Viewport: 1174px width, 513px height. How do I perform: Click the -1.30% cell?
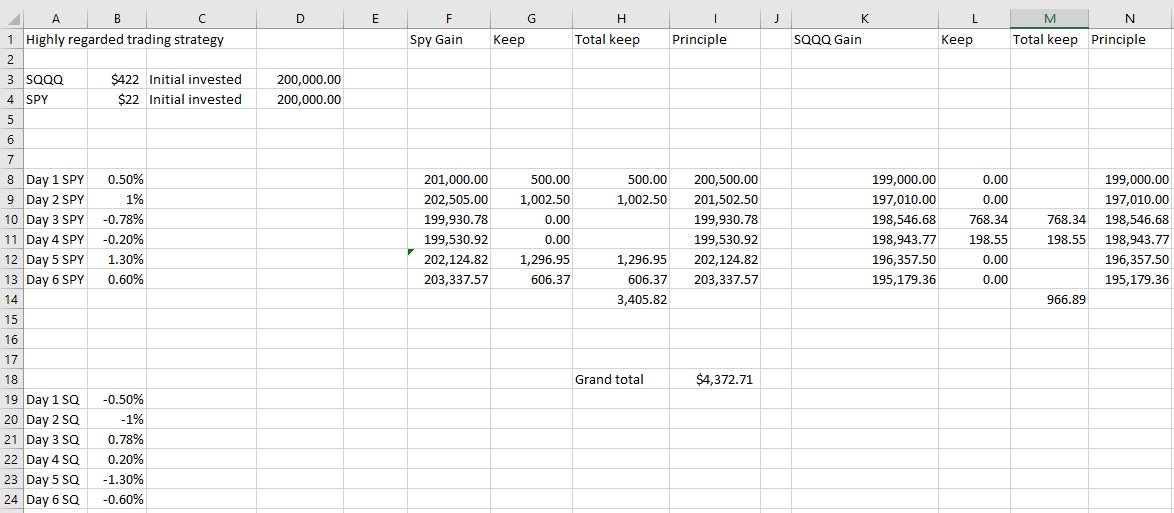(x=117, y=479)
